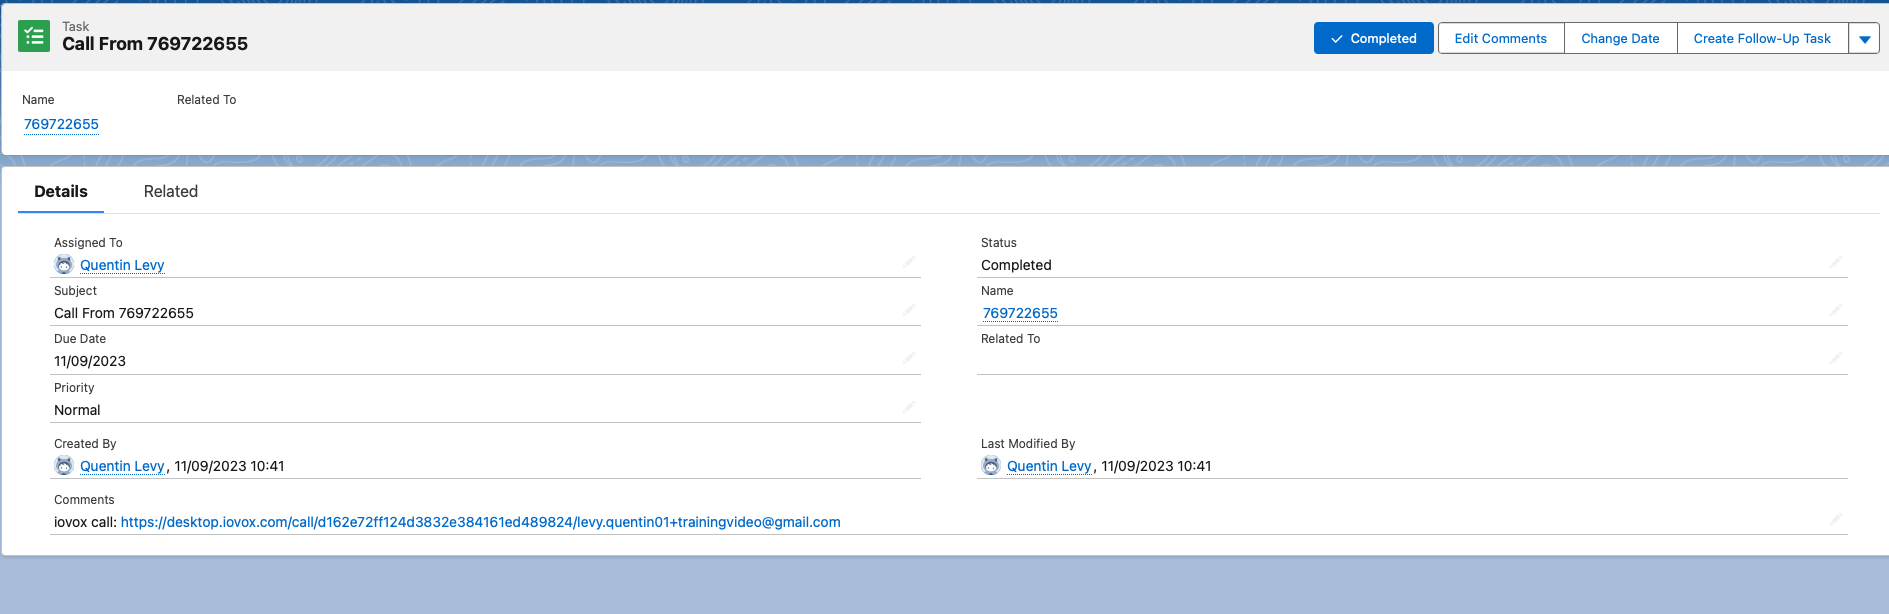Click Quentin Levy avatar beside Assigned To
Viewport: 1889px width, 614px height.
pos(64,265)
